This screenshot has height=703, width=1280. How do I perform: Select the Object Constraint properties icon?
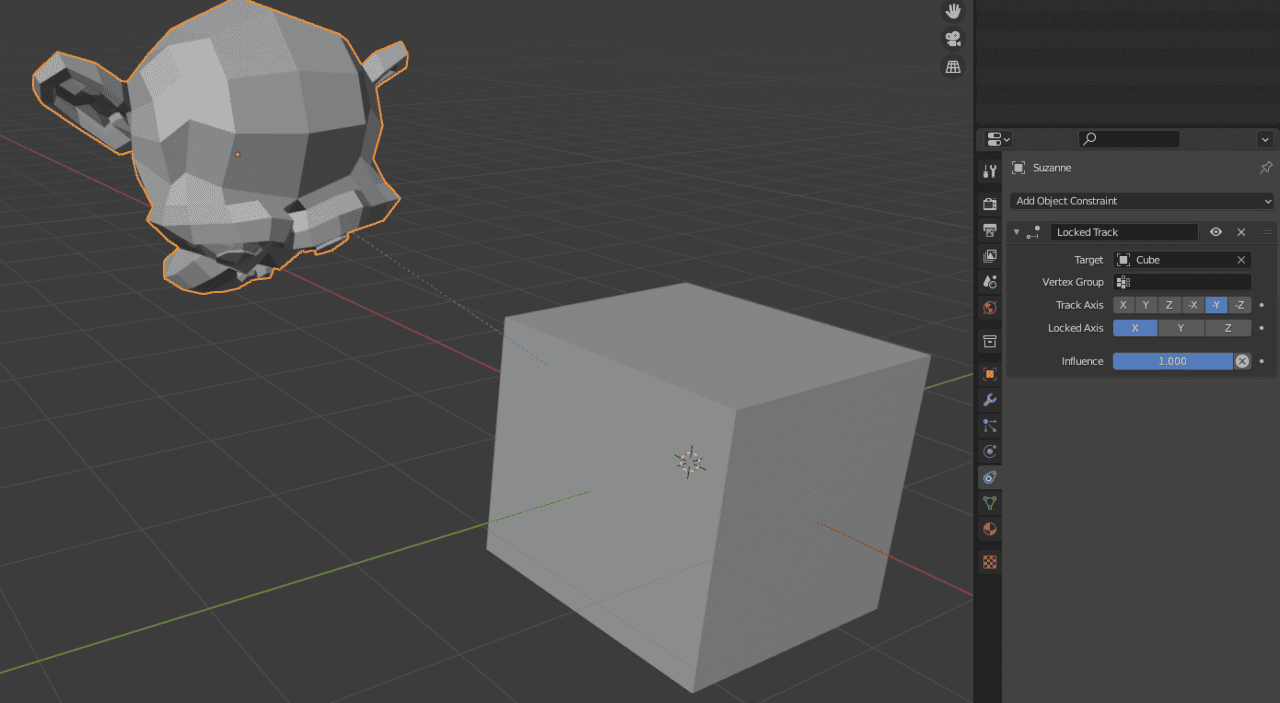coord(989,477)
